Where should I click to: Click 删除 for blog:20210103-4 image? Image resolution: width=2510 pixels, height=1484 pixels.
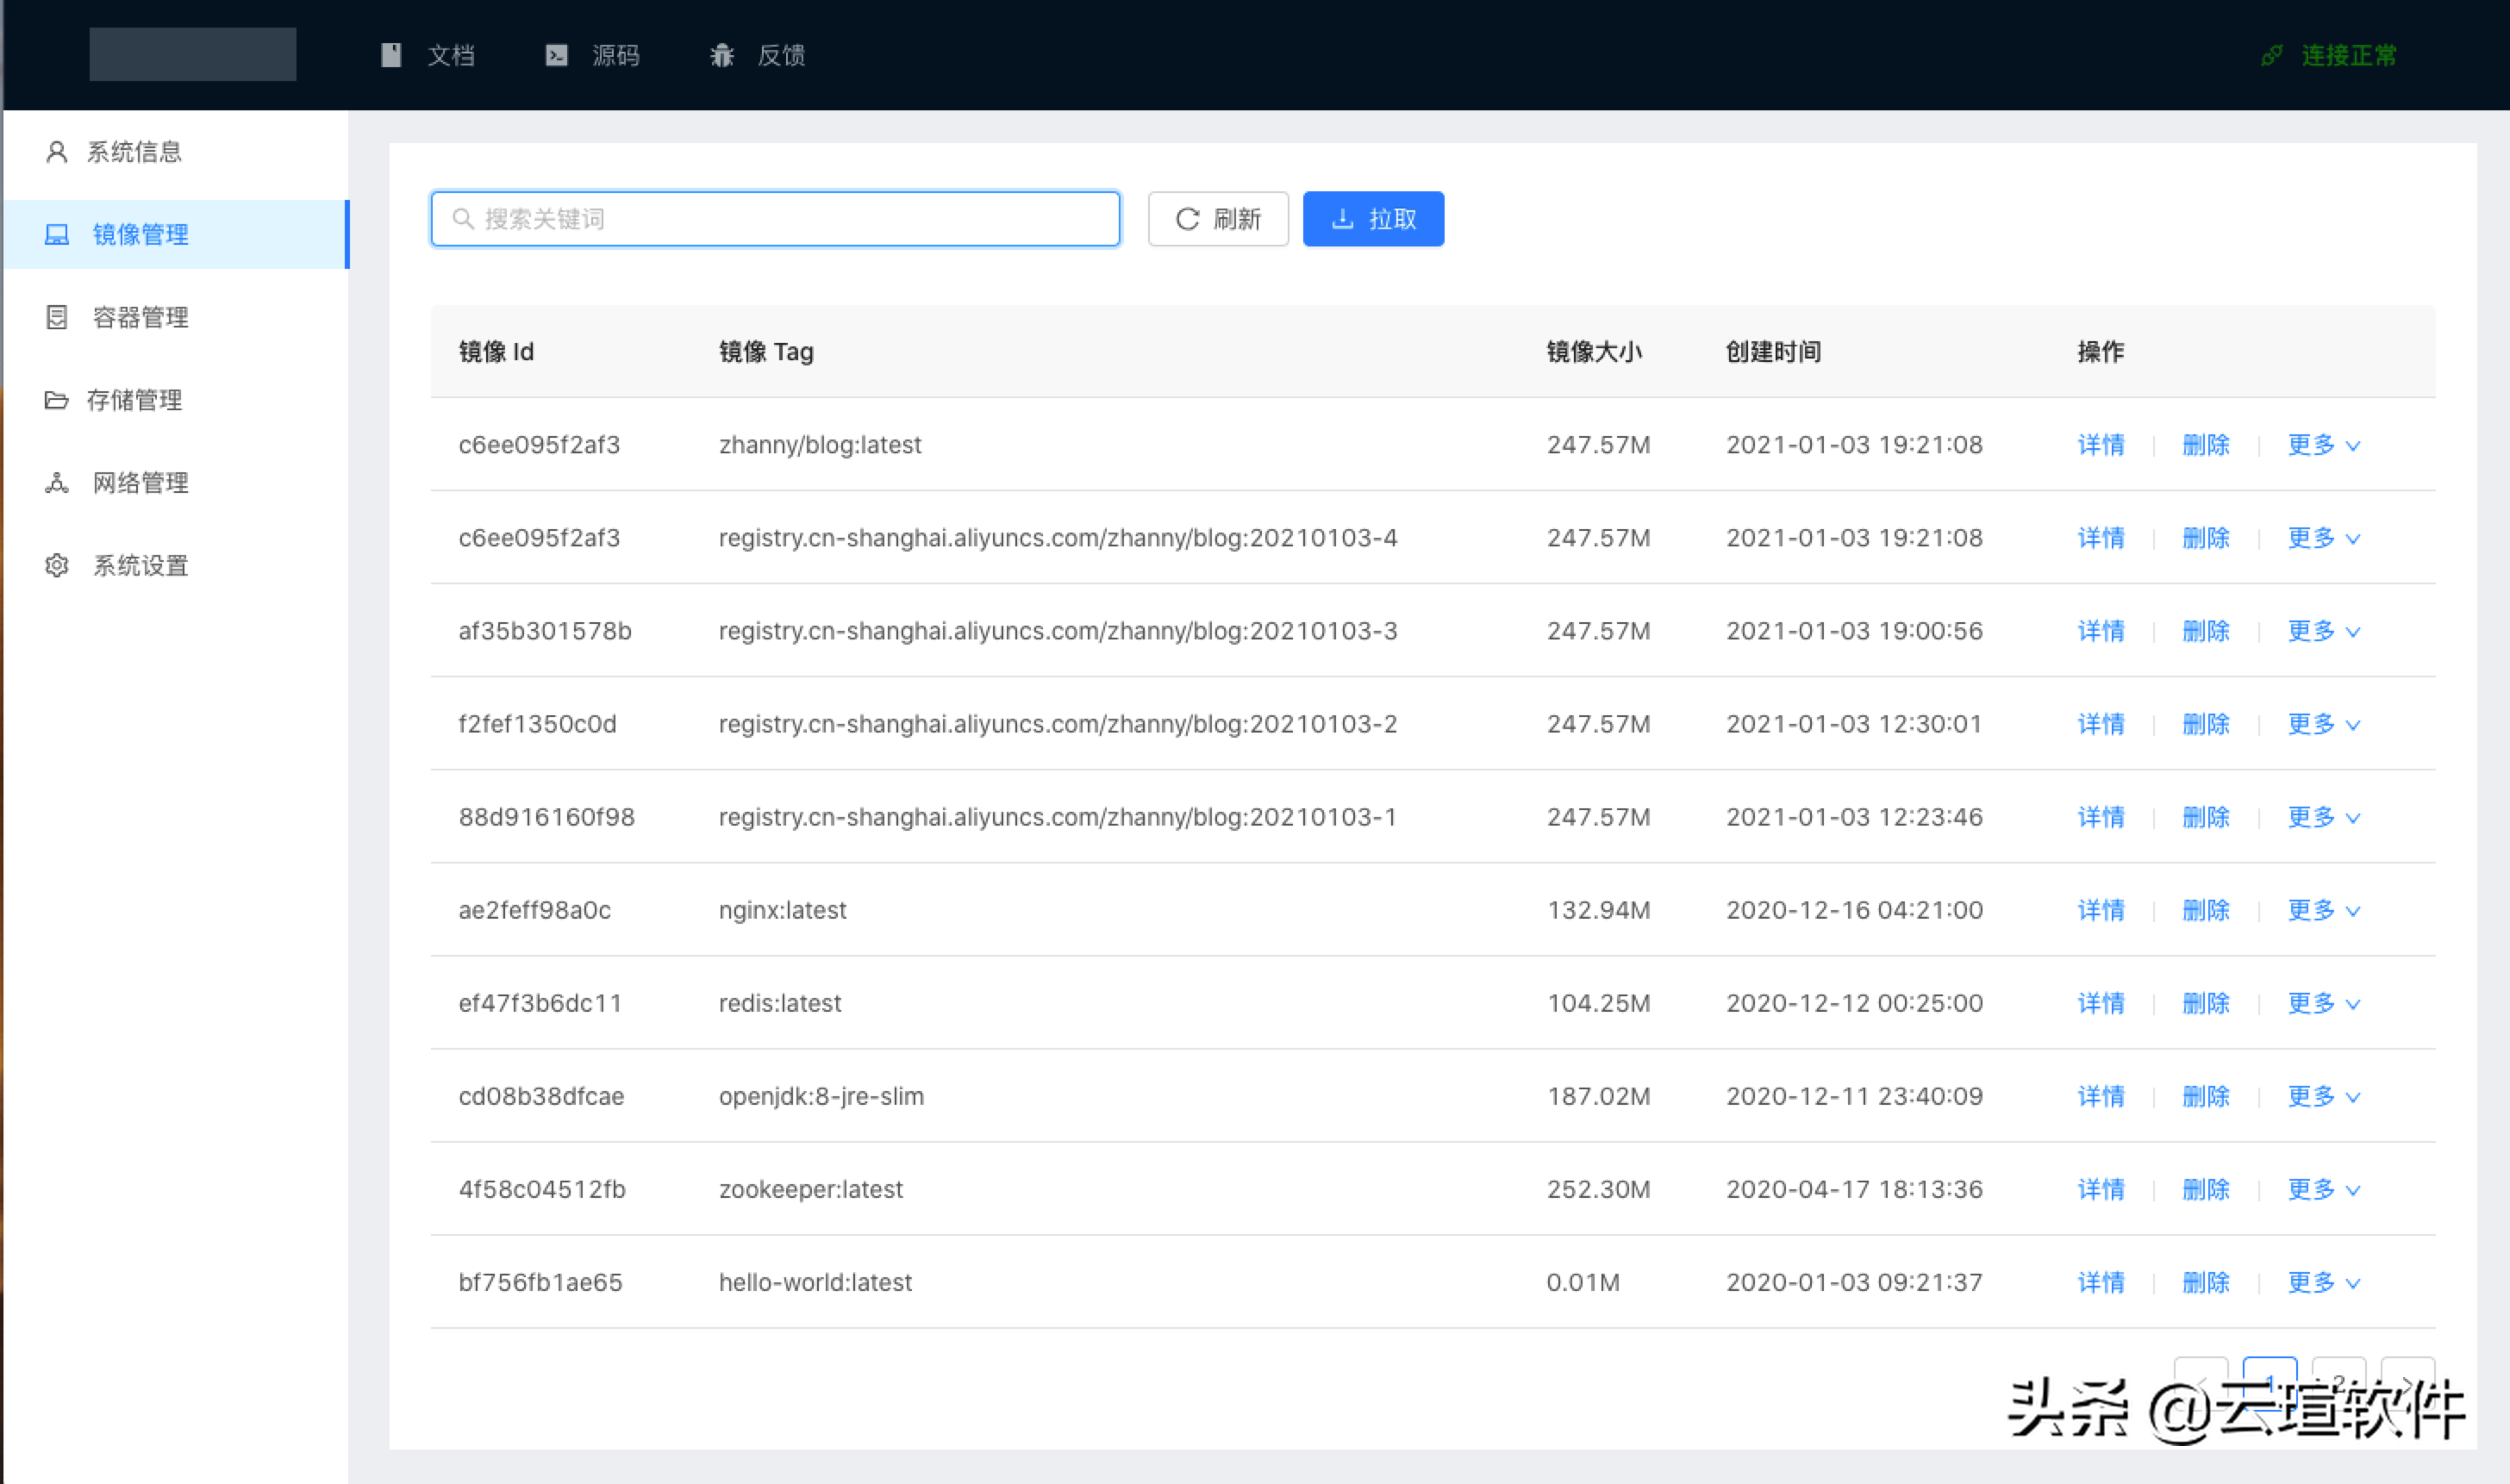point(2206,538)
